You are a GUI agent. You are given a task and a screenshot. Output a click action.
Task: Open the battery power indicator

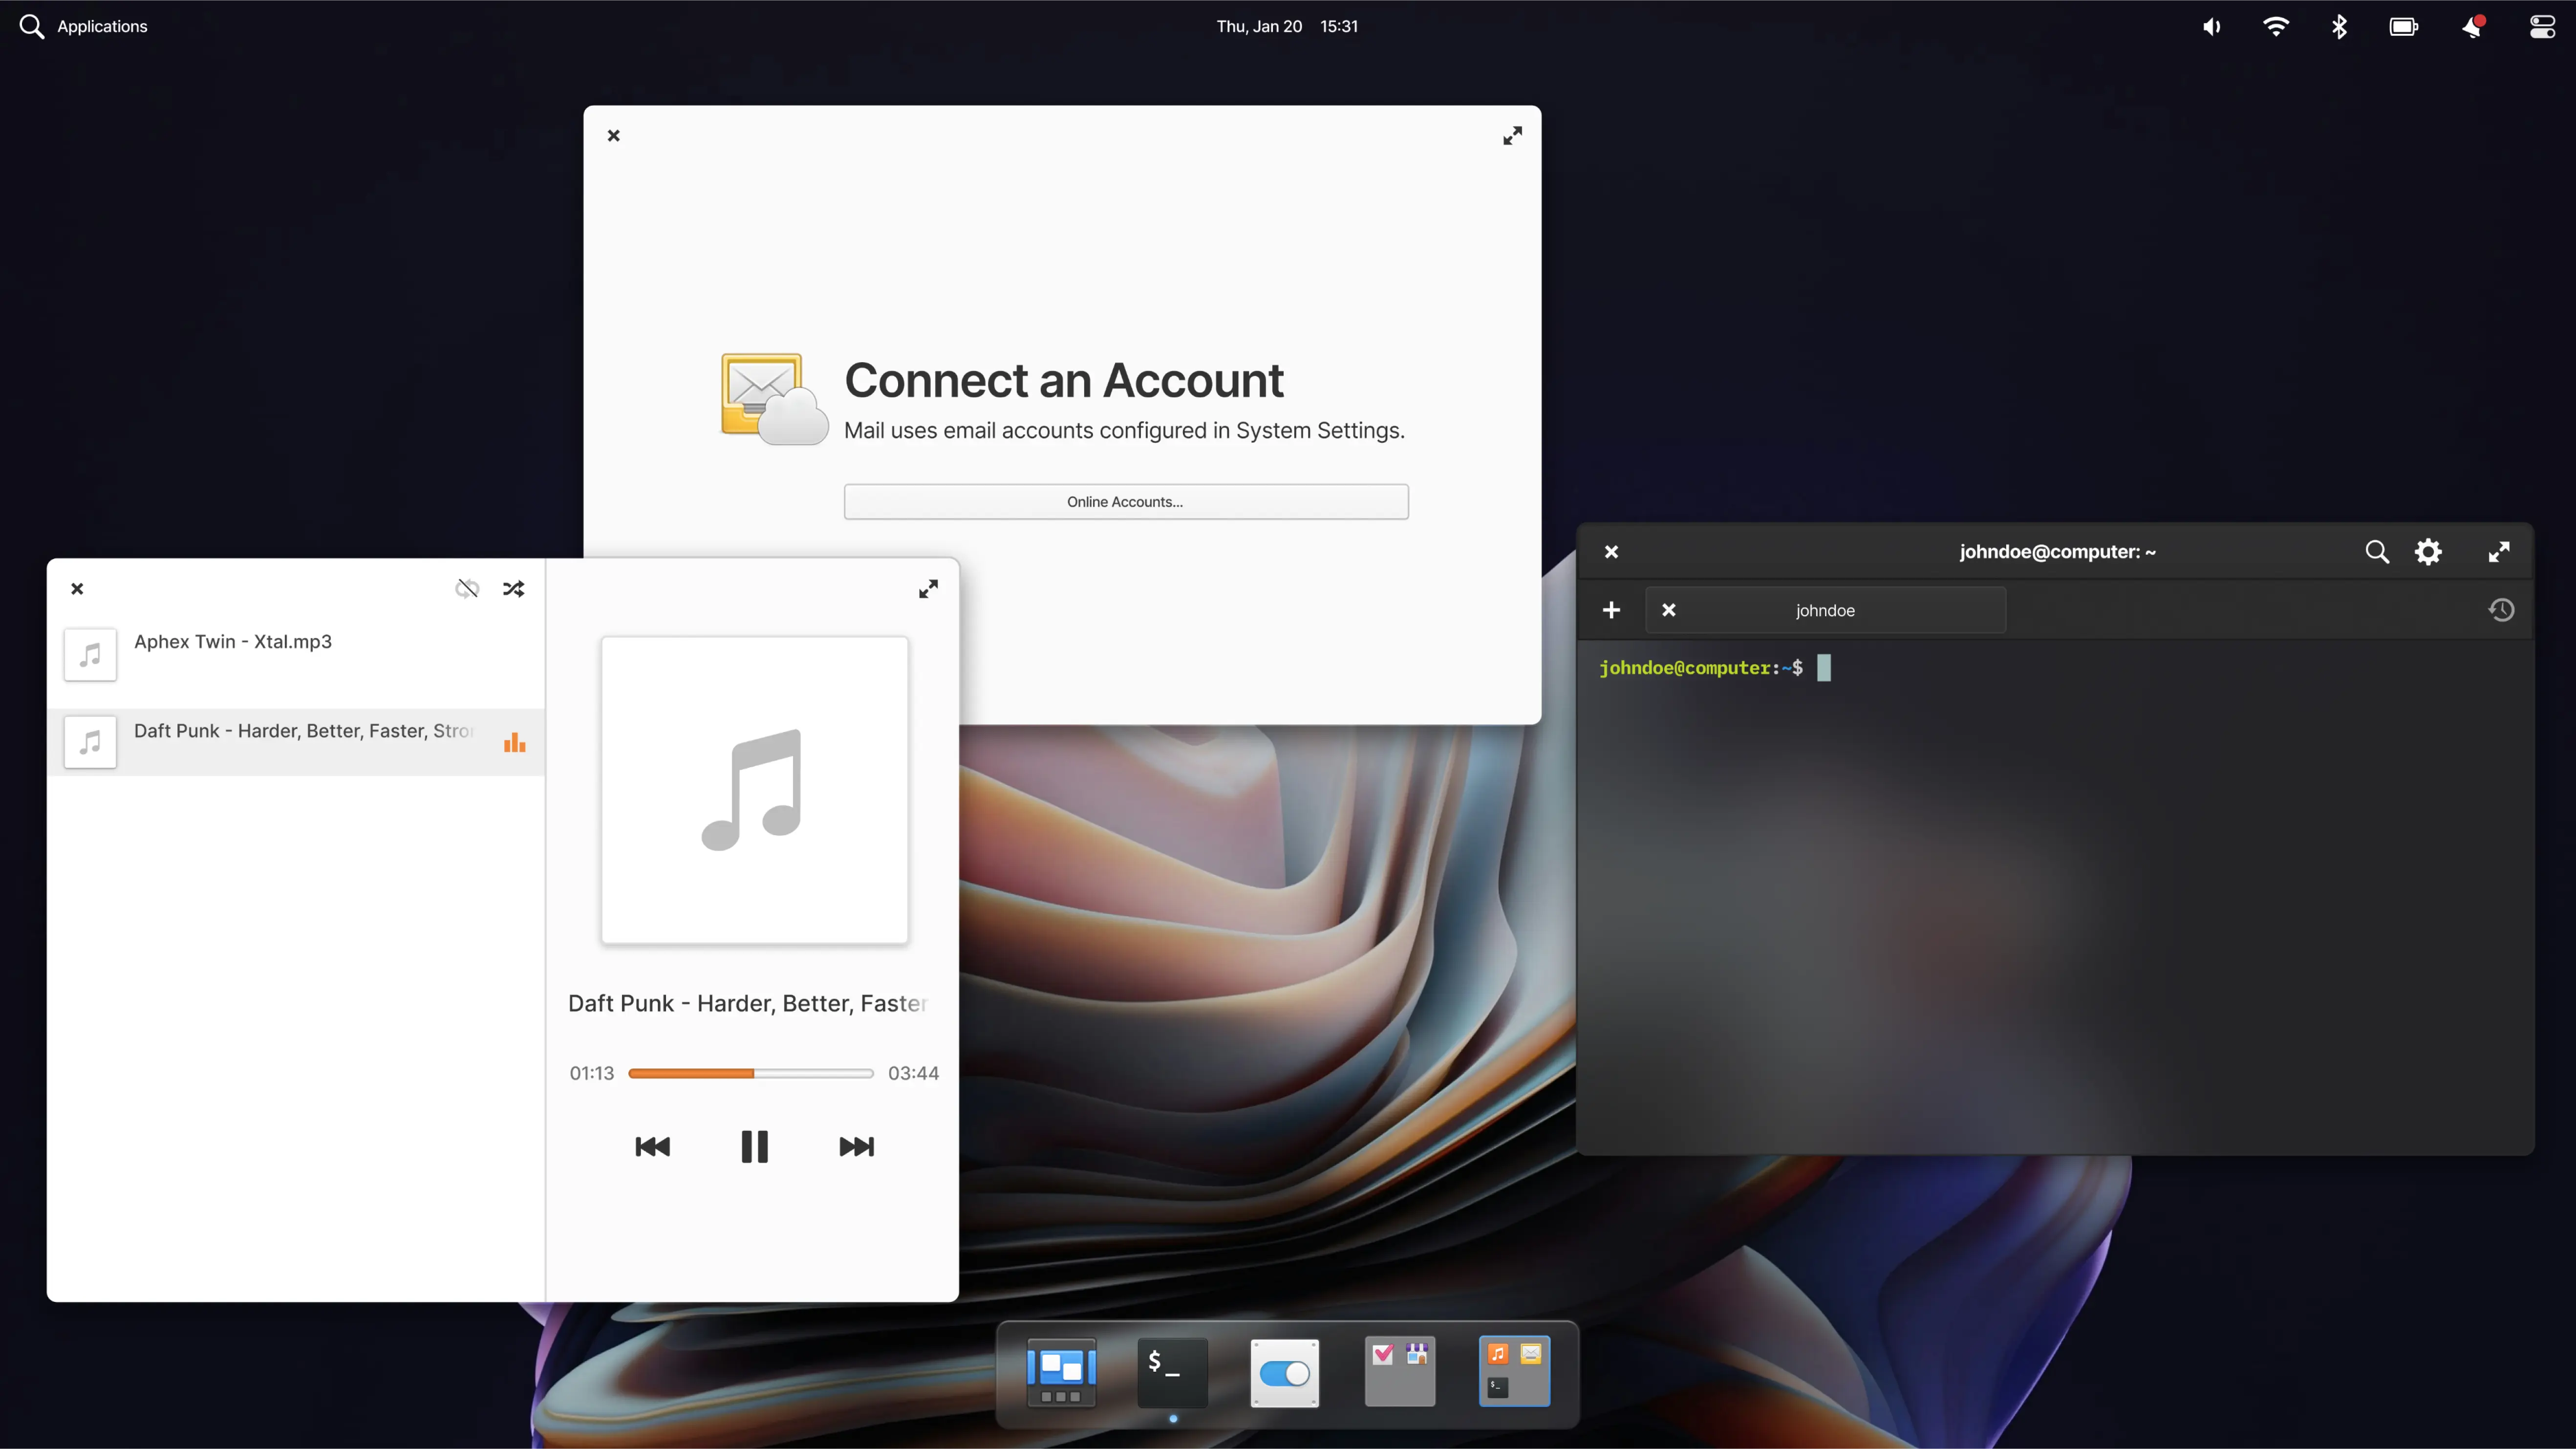click(2404, 27)
